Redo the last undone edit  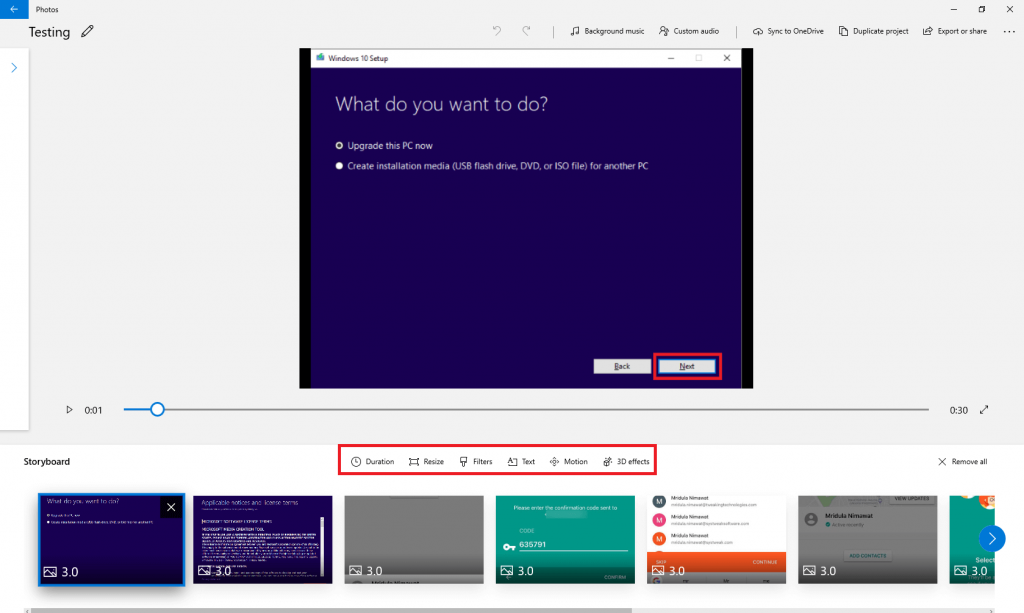pyautogui.click(x=526, y=31)
